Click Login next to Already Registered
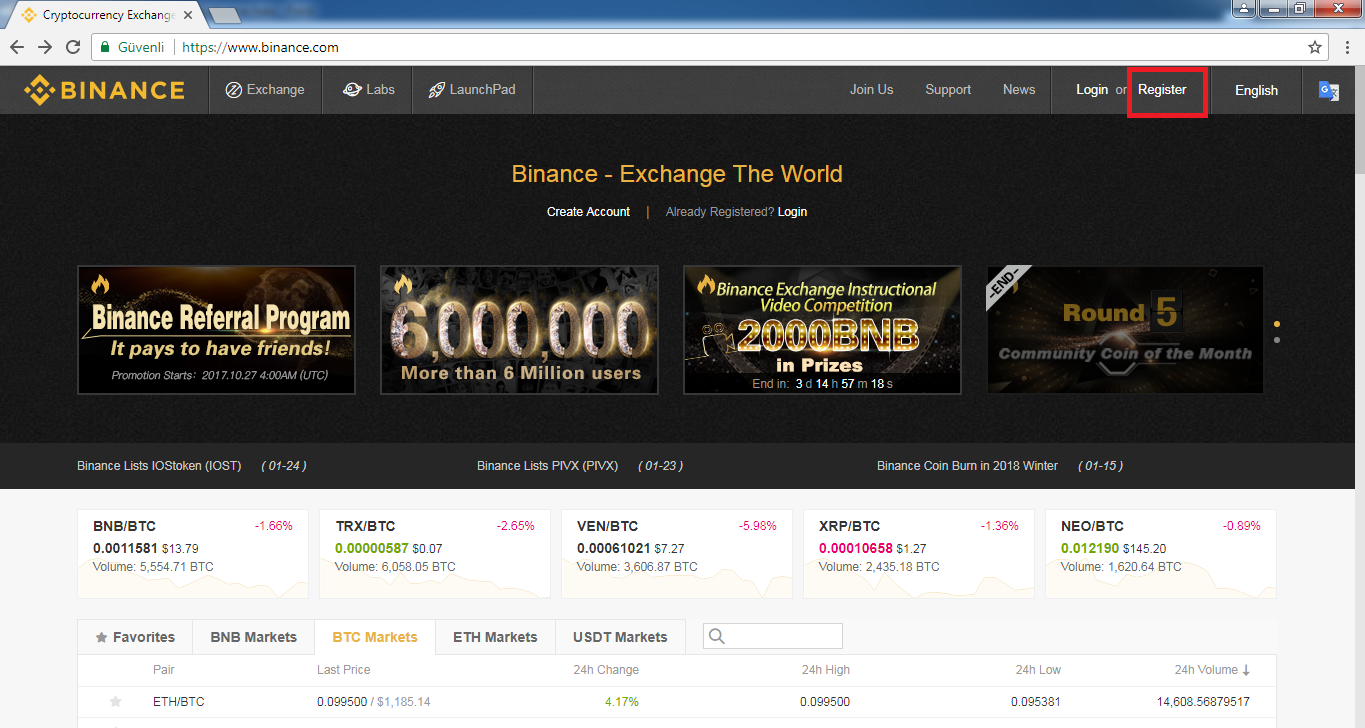Image resolution: width=1365 pixels, height=728 pixels. [792, 212]
